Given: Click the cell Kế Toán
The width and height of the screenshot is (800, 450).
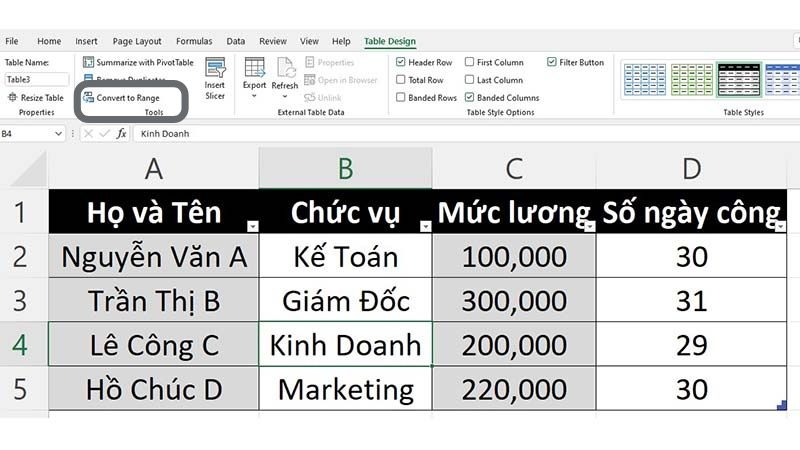Looking at the screenshot, I should point(345,256).
